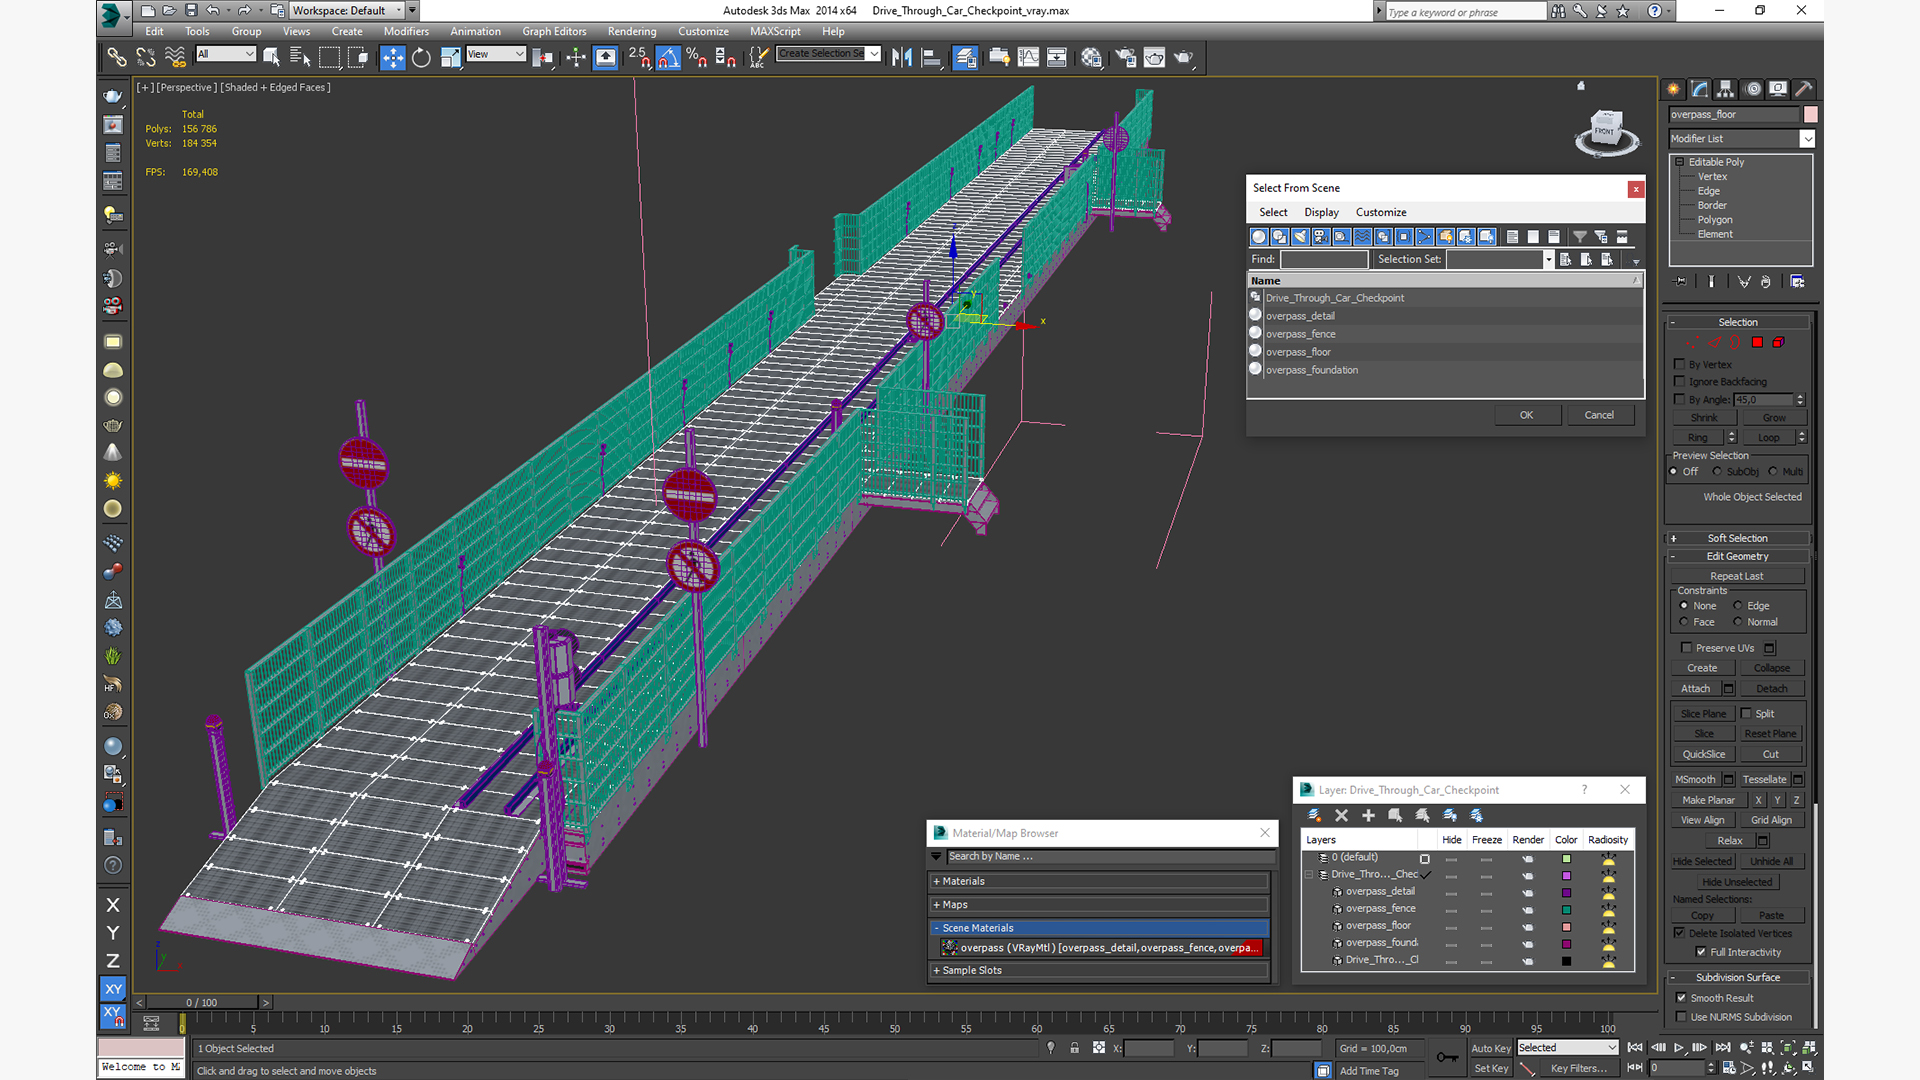Open Customize menu in Select From Scene
Screen dimensions: 1920x1080
point(1381,213)
